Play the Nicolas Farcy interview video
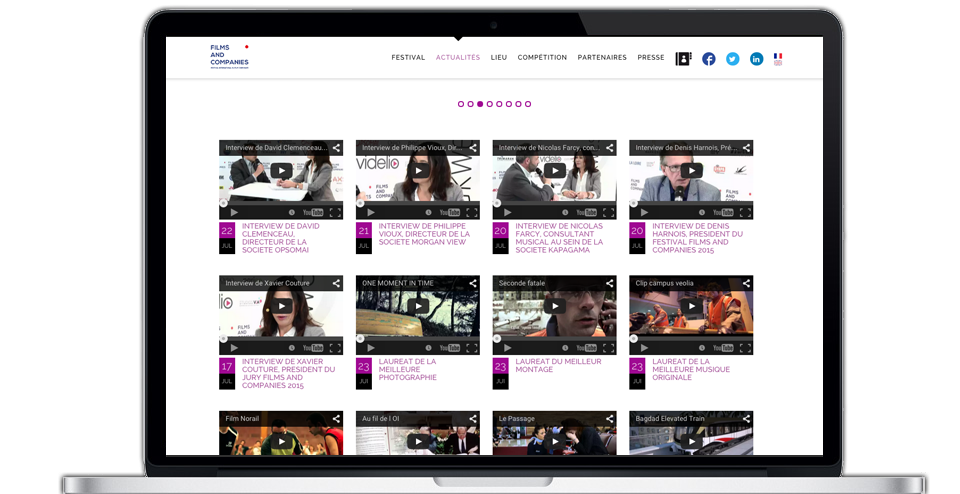 click(x=554, y=171)
